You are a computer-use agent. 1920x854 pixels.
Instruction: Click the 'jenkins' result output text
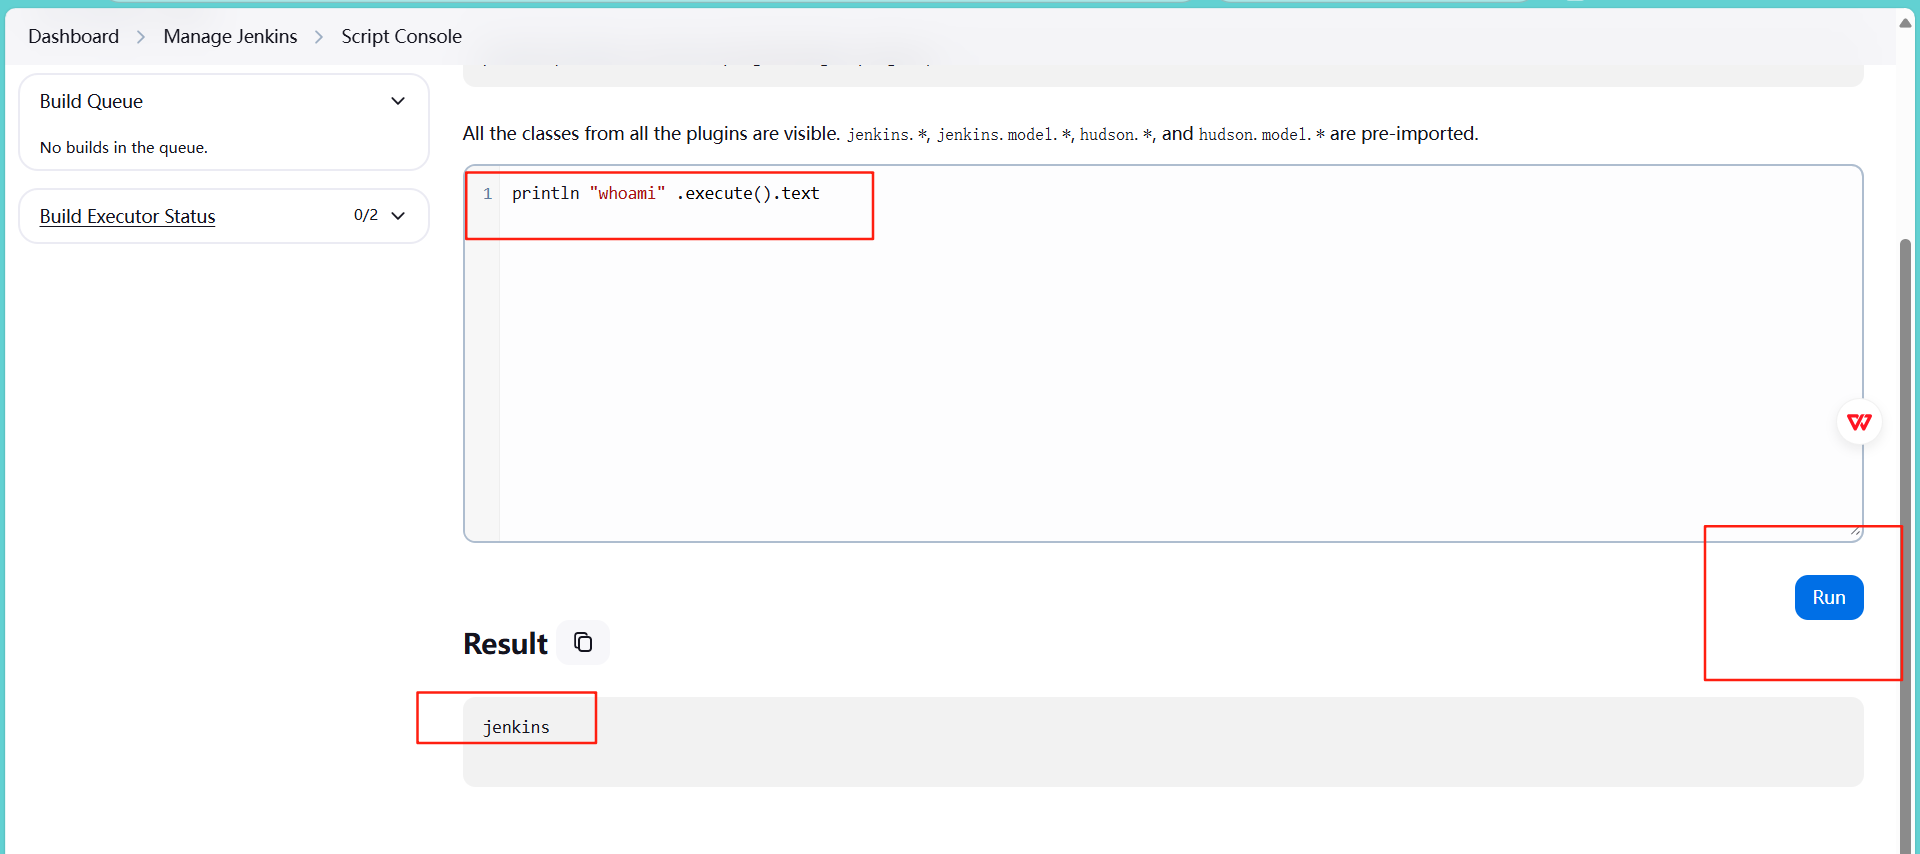[516, 727]
